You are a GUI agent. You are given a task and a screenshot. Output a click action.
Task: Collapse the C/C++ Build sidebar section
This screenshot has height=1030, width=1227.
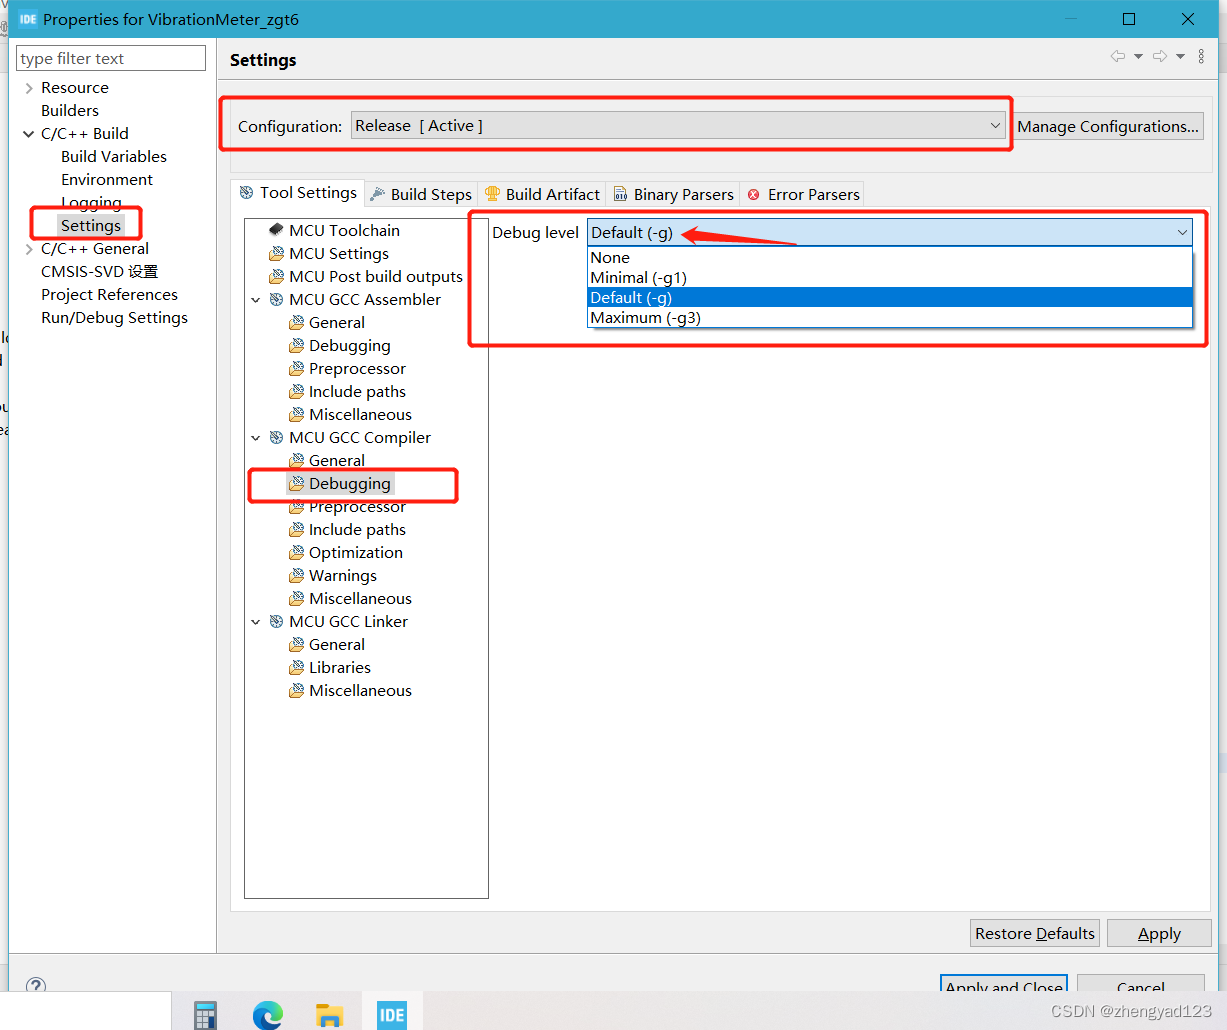(x=27, y=133)
